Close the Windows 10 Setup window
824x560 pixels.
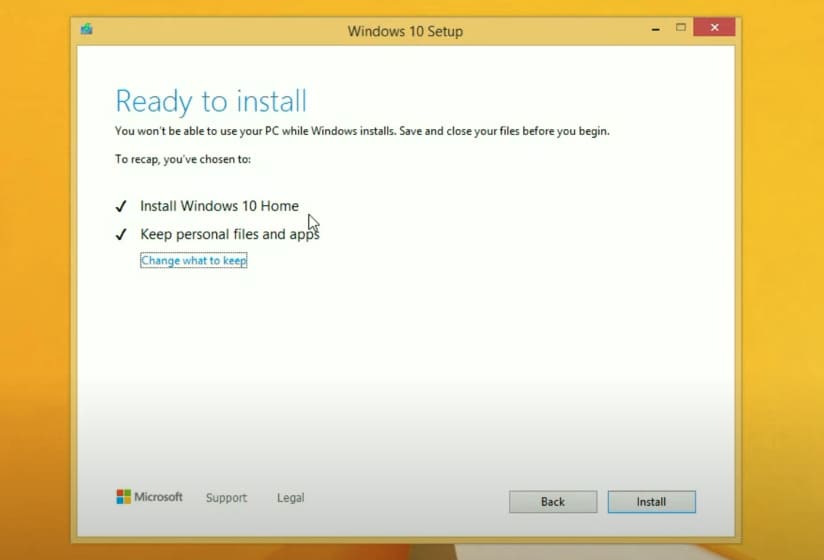tap(714, 28)
